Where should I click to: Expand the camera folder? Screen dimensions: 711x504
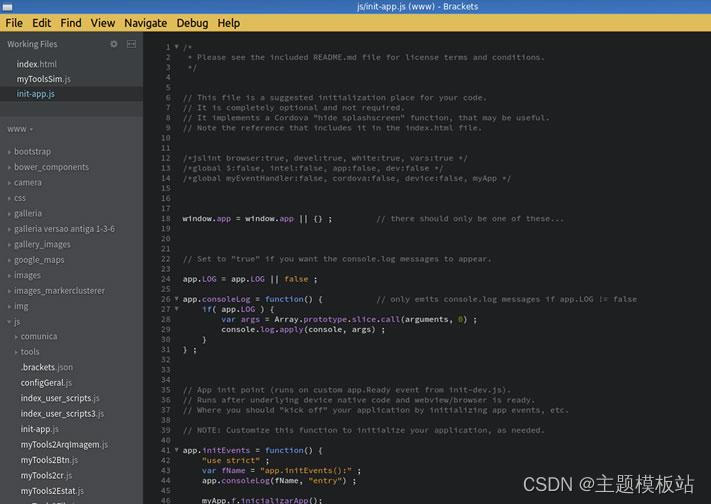[x=28, y=182]
